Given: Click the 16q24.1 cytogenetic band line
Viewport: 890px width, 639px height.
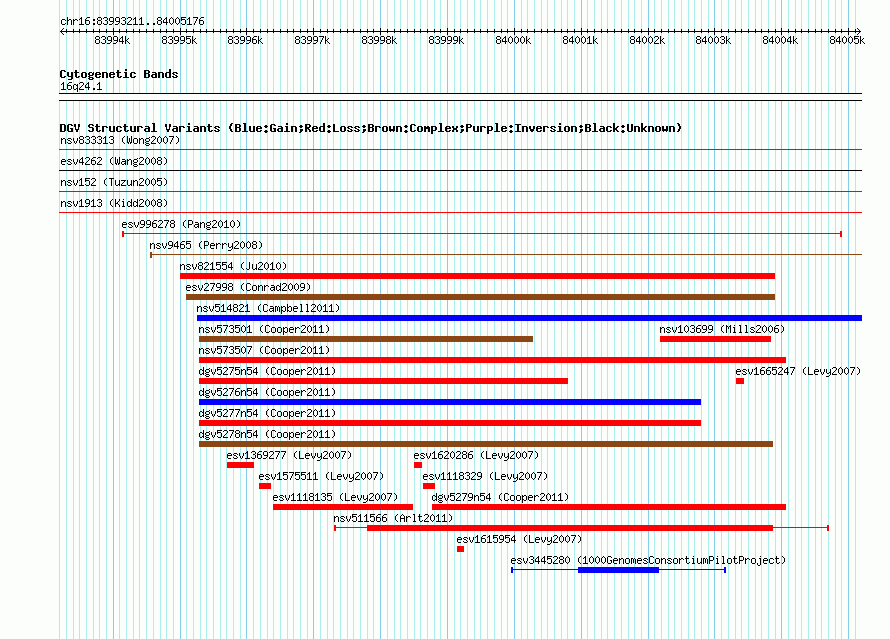Looking at the screenshot, I should (x=460, y=97).
